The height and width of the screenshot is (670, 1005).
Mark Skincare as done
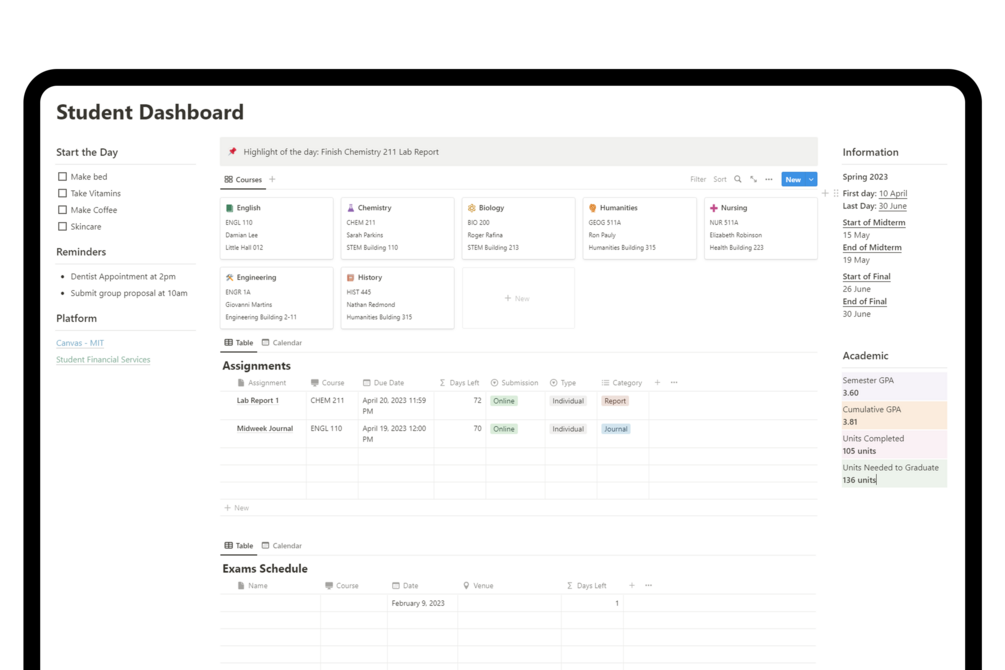coord(62,226)
